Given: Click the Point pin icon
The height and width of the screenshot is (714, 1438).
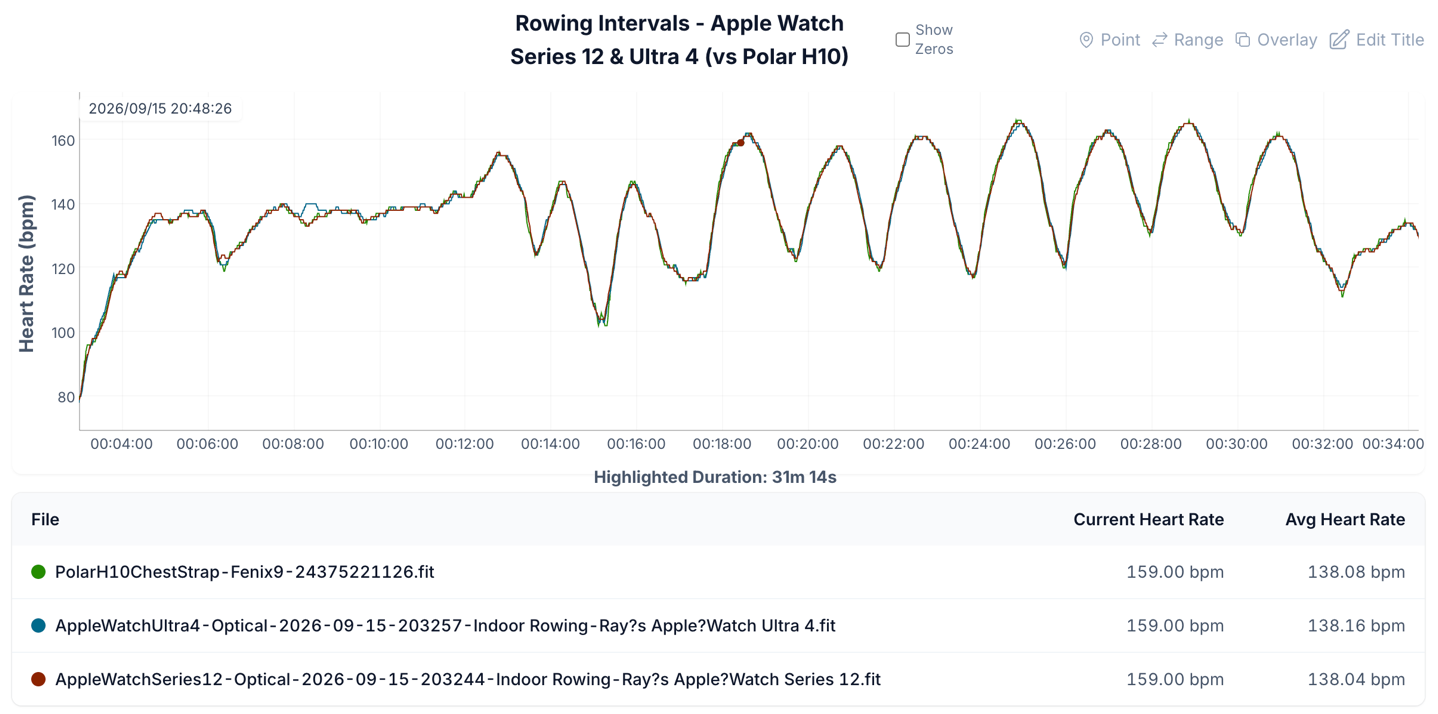Looking at the screenshot, I should point(1086,40).
